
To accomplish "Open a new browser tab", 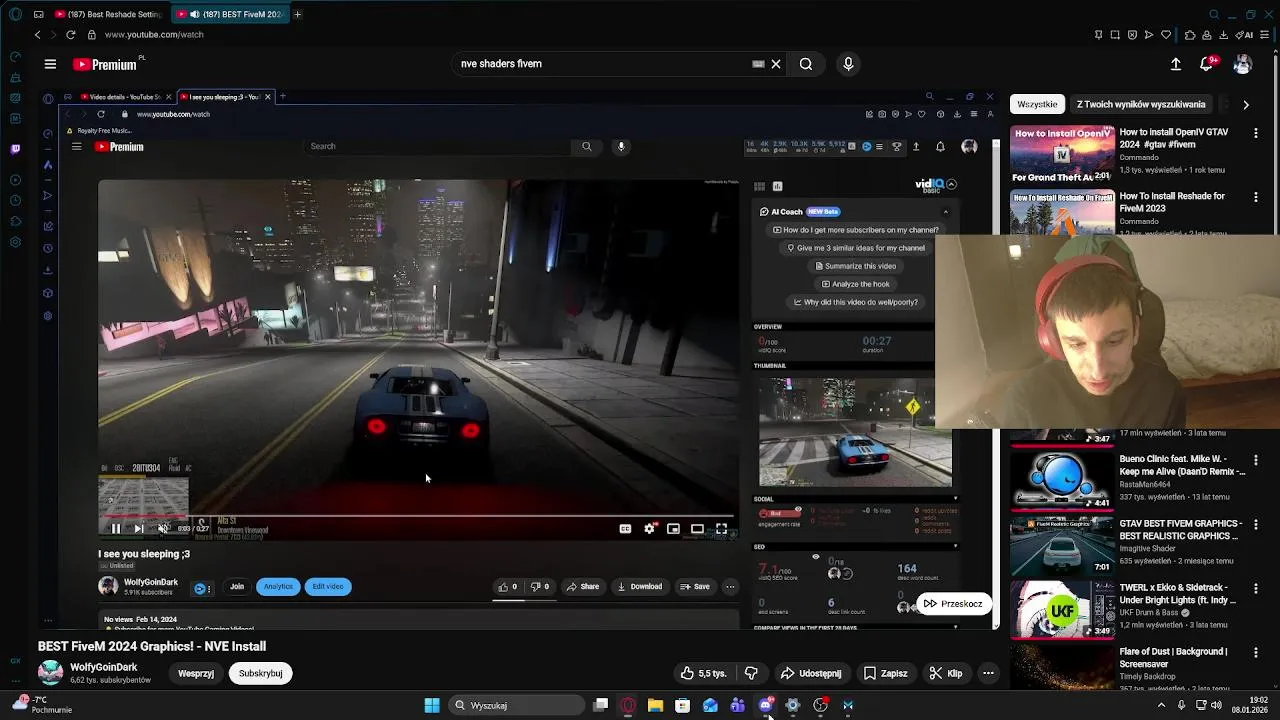I will point(297,14).
